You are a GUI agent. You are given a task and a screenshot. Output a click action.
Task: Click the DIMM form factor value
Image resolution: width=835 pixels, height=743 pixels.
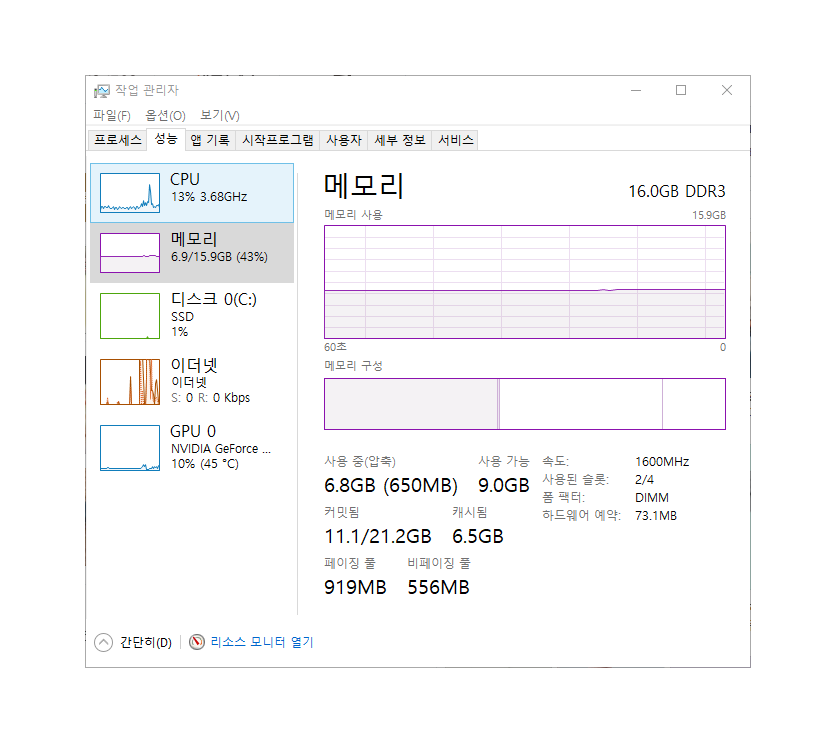coord(652,498)
